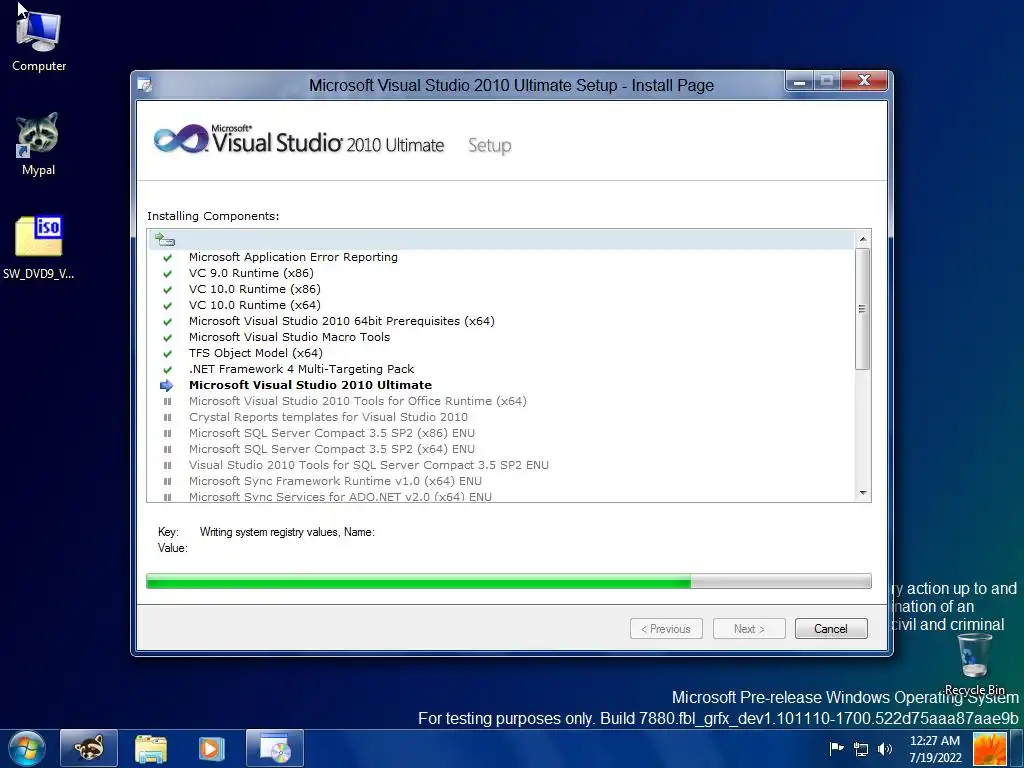Click the component list scroll down arrow
The height and width of the screenshot is (768, 1024).
click(863, 493)
